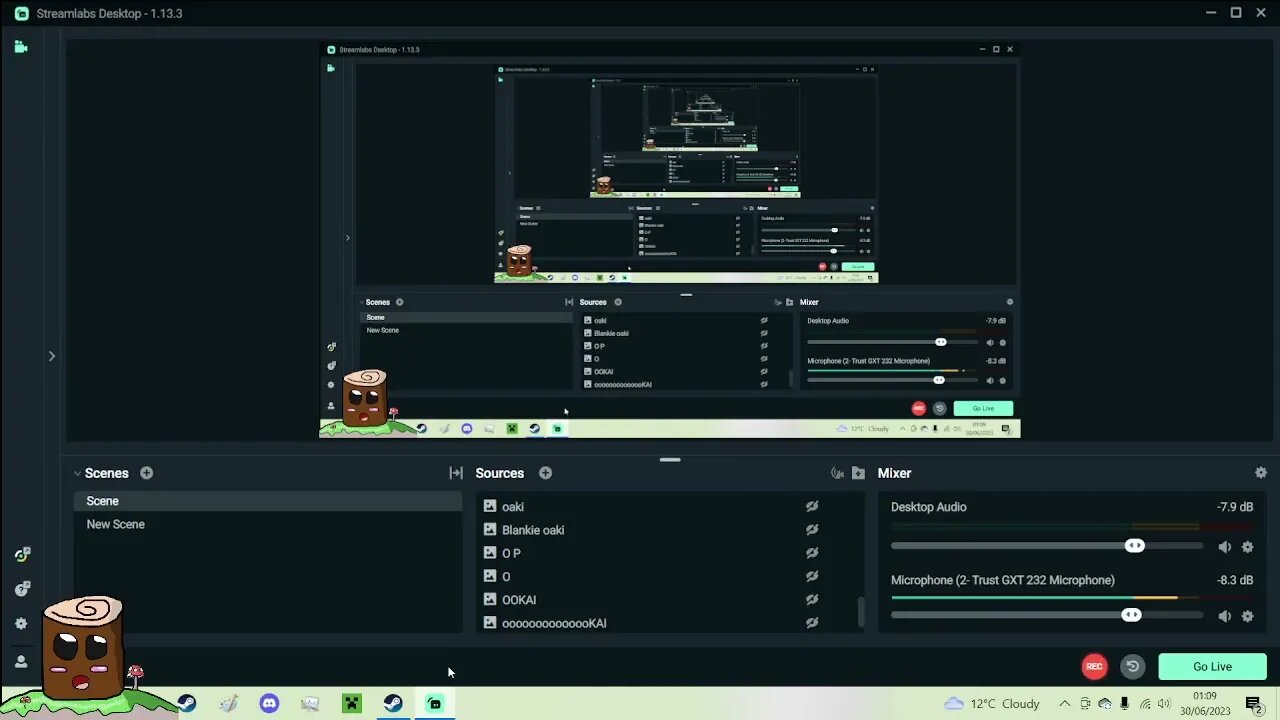
Task: Click the -8.3 dB level value
Action: coord(1235,580)
